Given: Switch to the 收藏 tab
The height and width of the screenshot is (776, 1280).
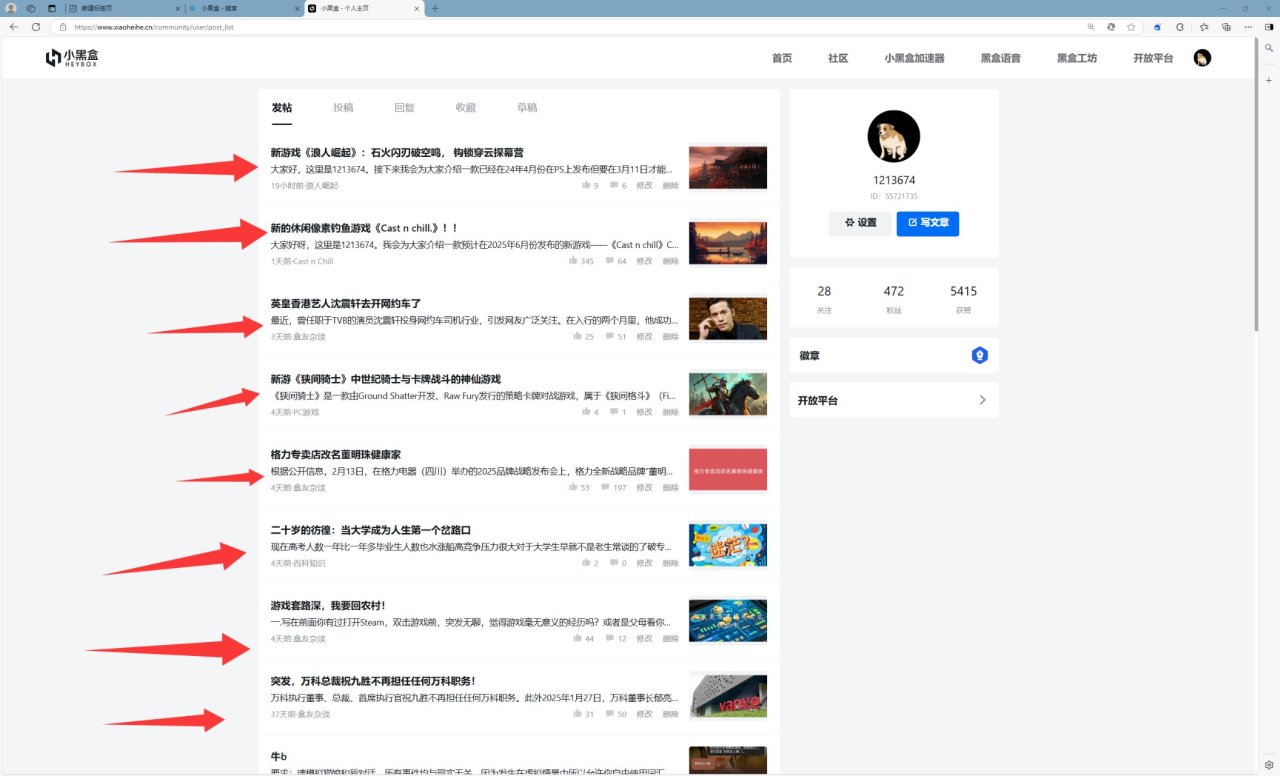Looking at the screenshot, I should [x=465, y=108].
